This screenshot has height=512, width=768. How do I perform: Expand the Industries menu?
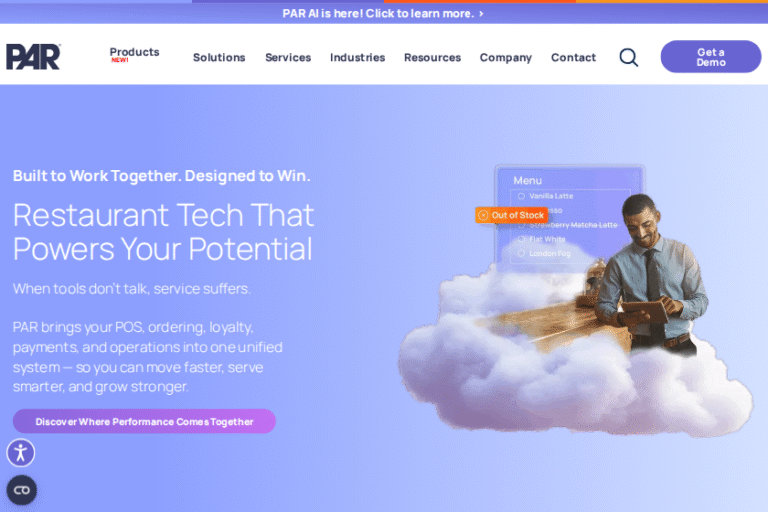[358, 57]
